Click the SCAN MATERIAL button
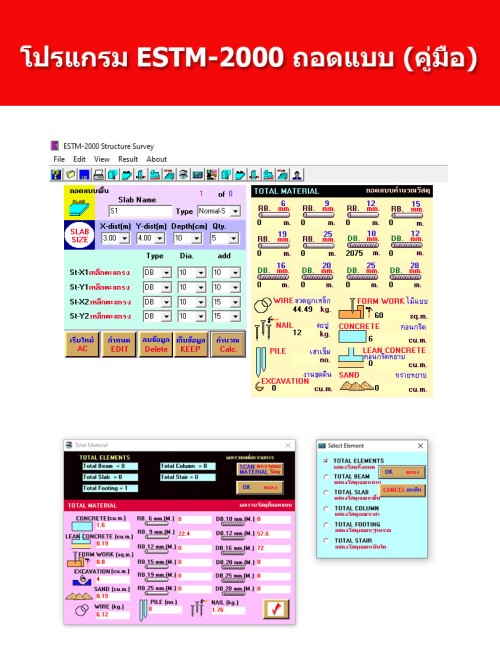 coord(260,469)
